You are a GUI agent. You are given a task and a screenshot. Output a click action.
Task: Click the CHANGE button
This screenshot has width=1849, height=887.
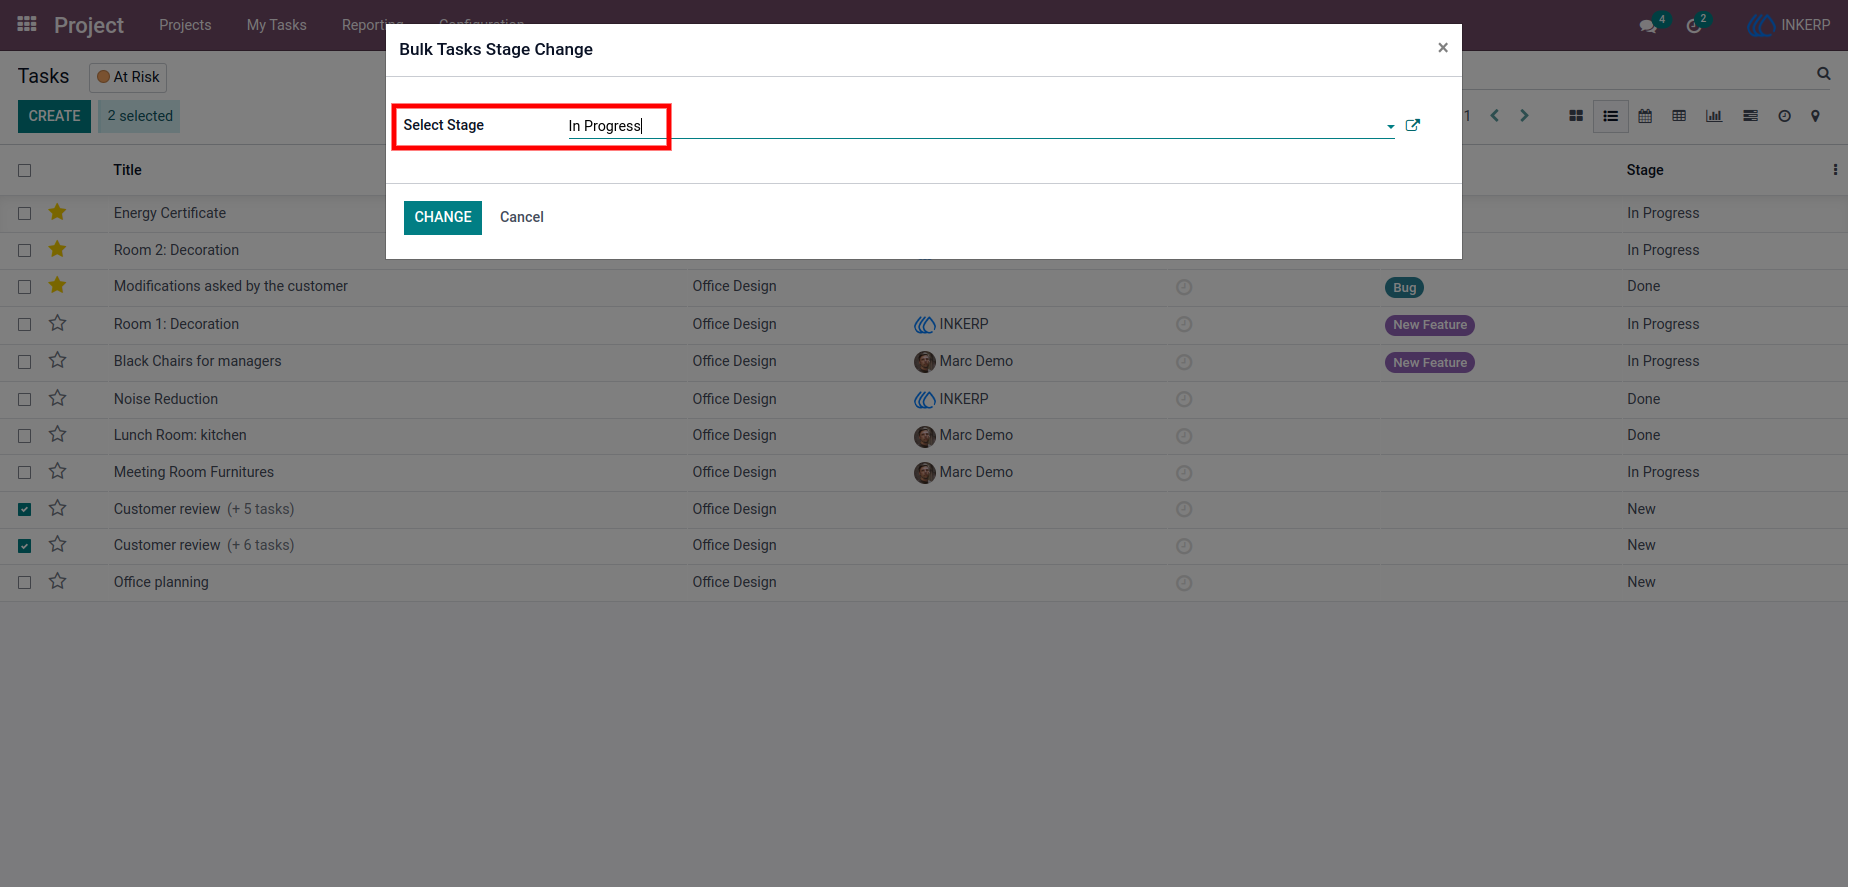coord(443,217)
